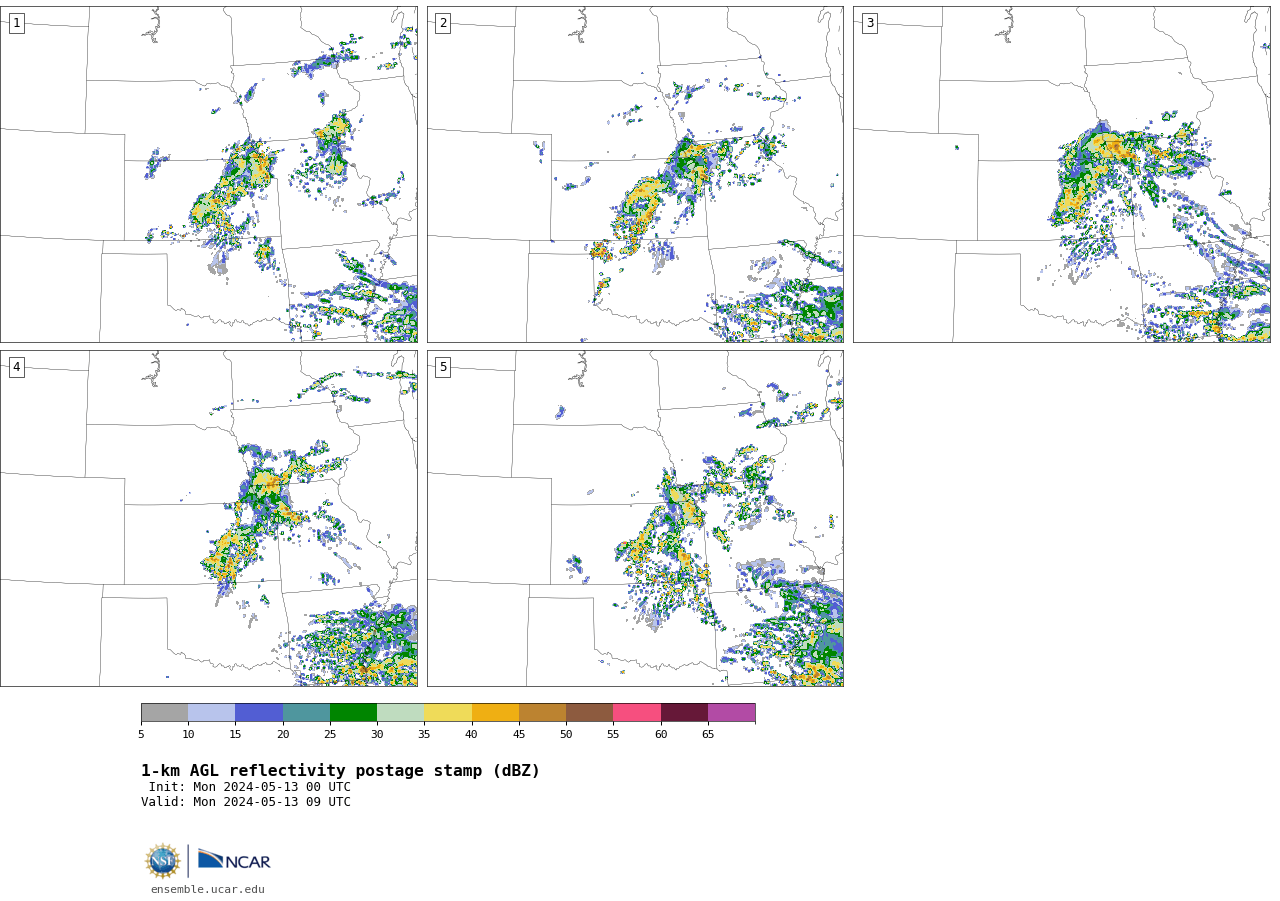Select the gray 5-10 dBZ swatch

coord(165,713)
